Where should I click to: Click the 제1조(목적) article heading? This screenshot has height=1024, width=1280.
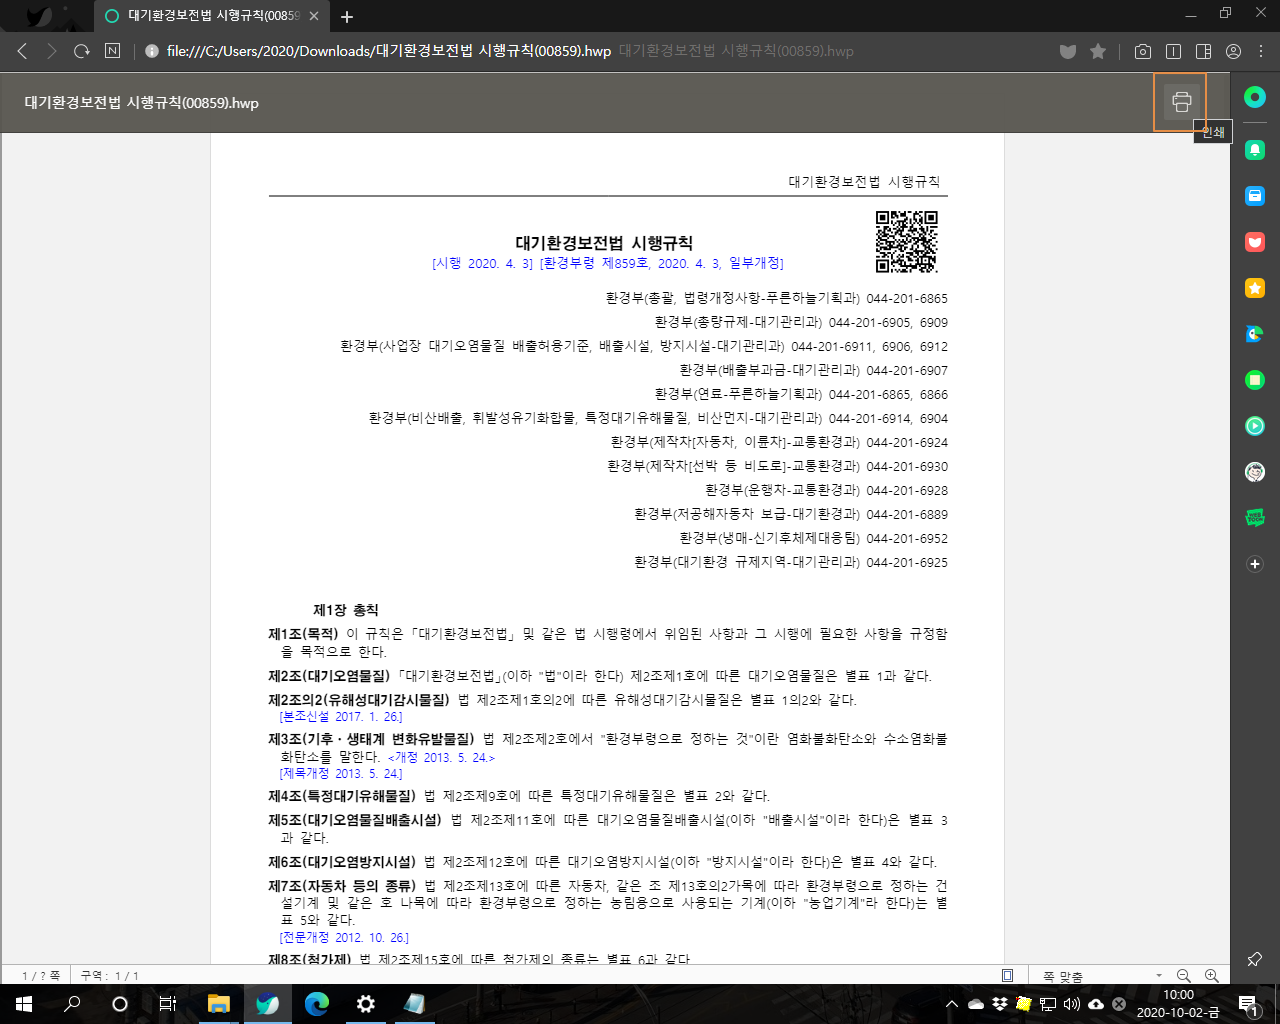coord(303,634)
